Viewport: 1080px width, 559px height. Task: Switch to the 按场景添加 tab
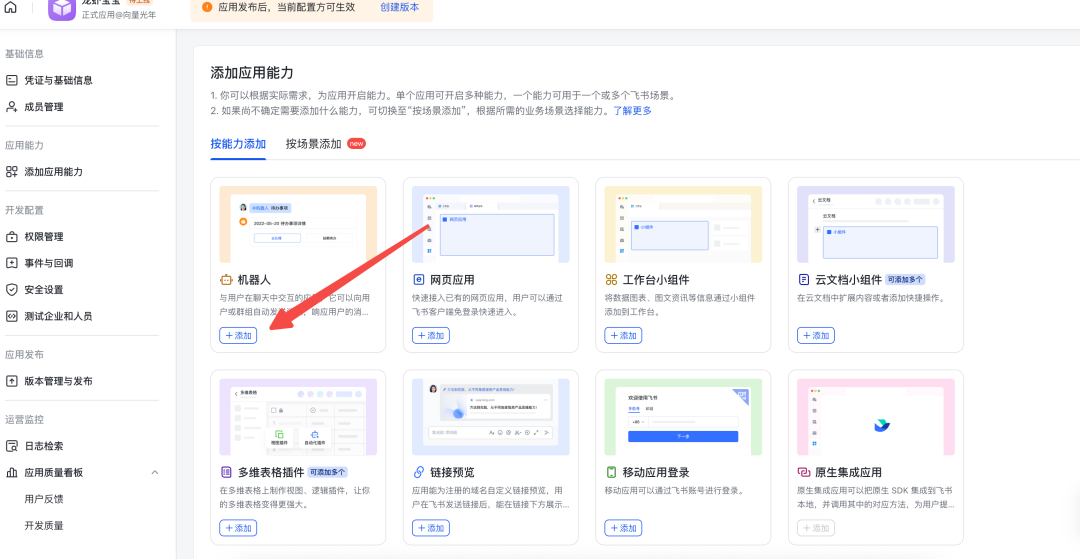tap(313, 144)
